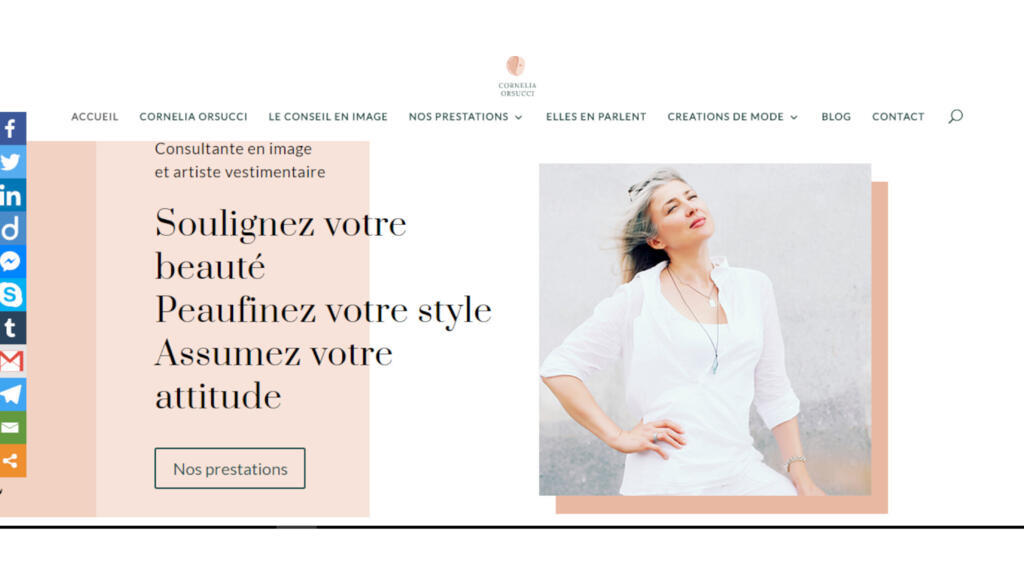
Task: Click the Nos prestations outlined button
Action: tap(230, 468)
